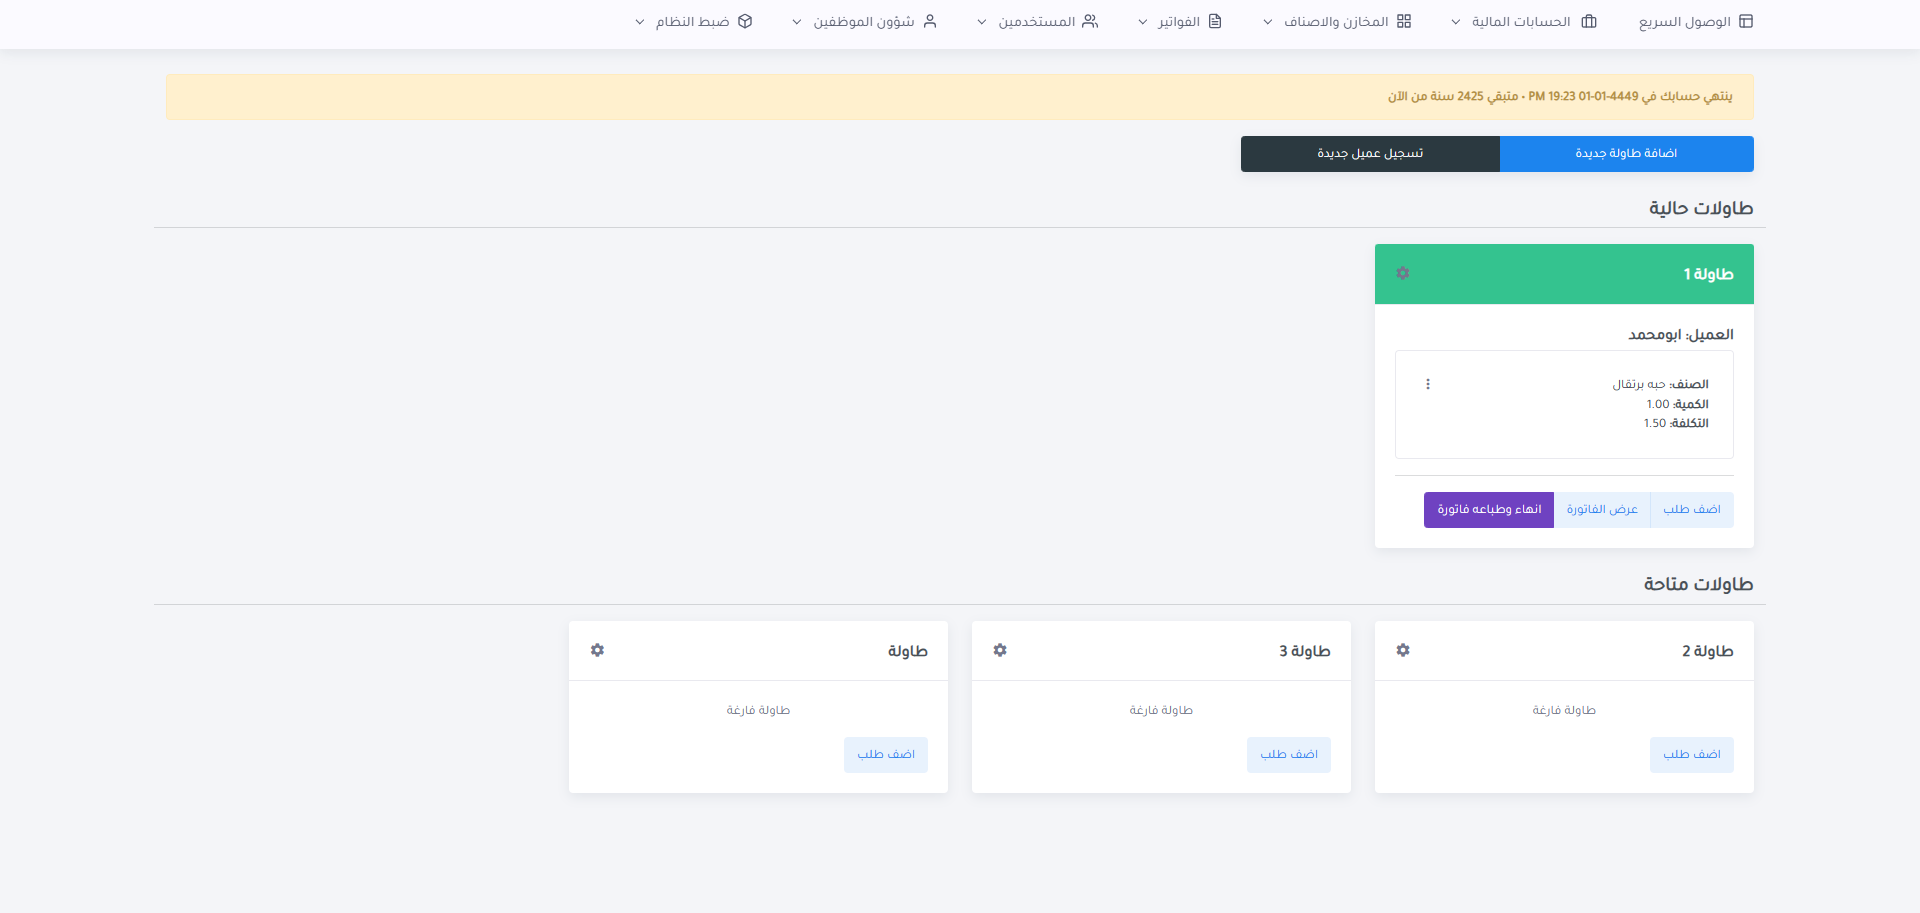Viewport: 1920px width, 913px height.
Task: Open the المستخدمين menu
Action: 1036,22
